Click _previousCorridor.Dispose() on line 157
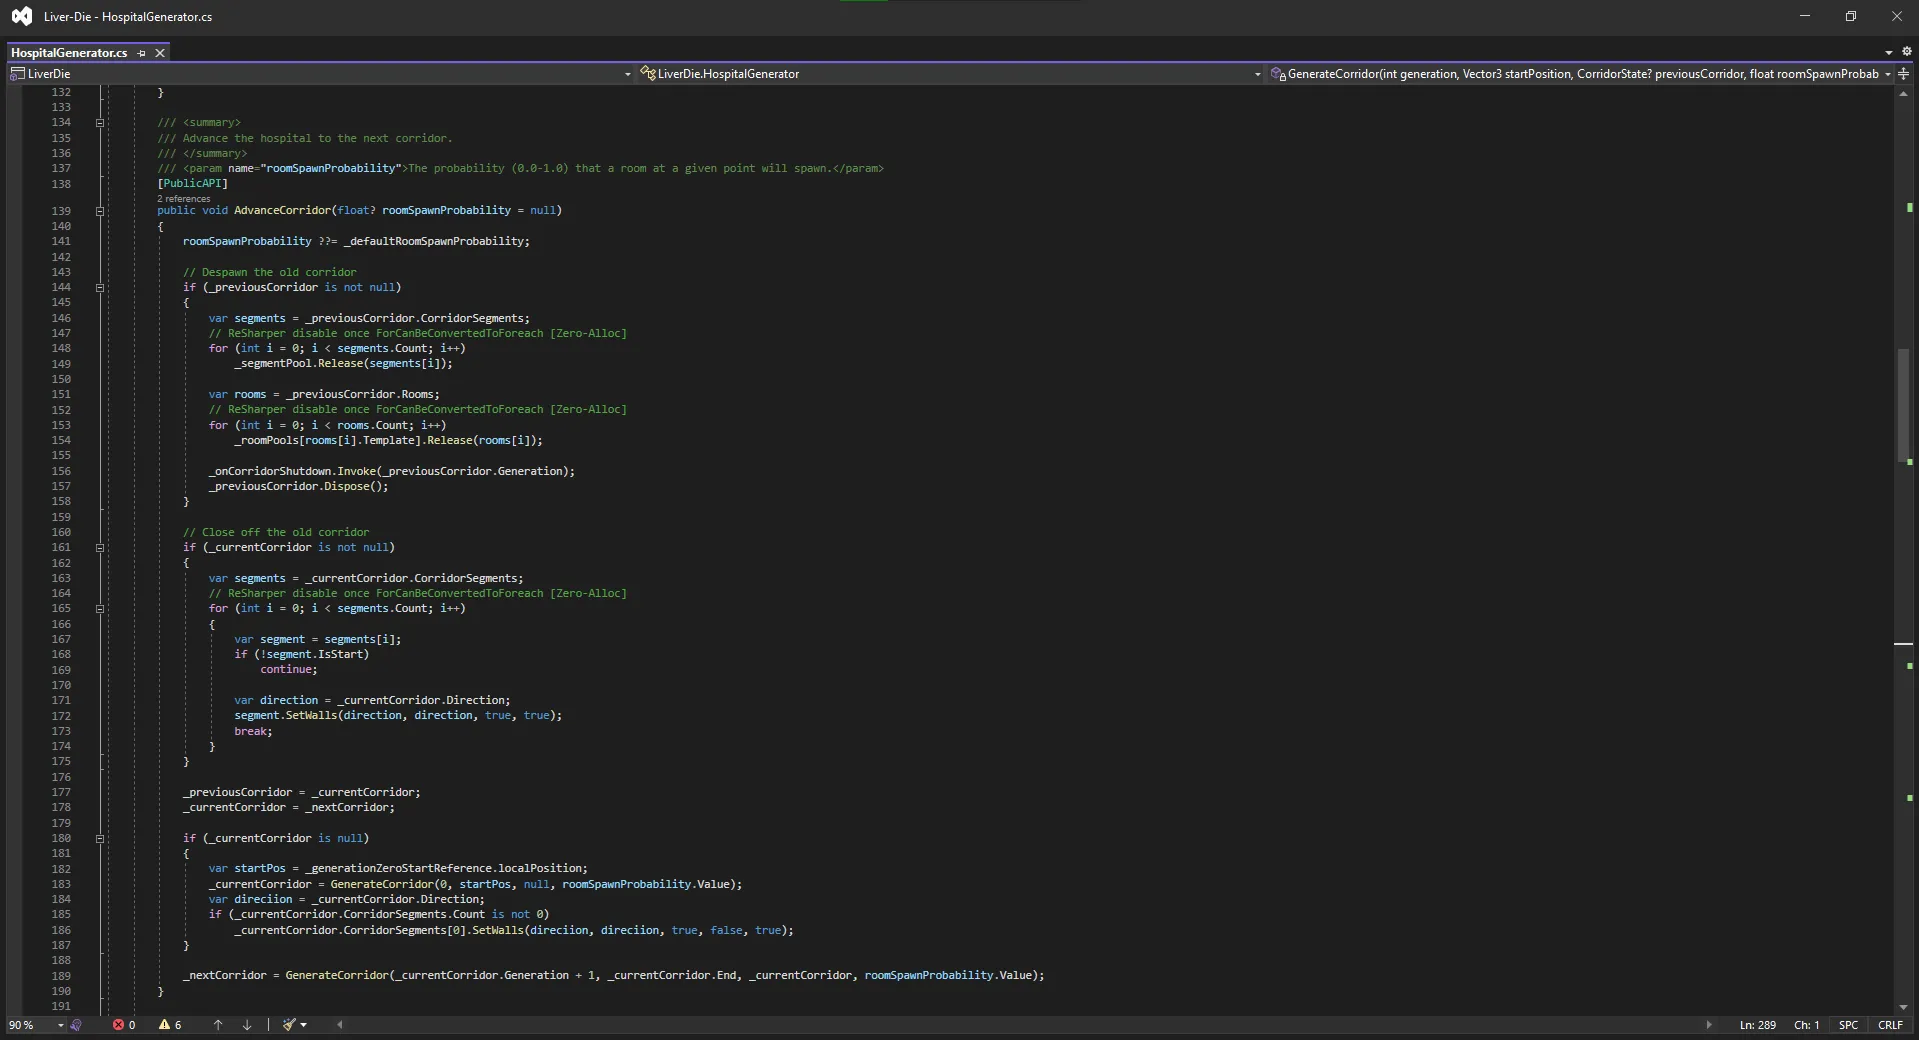This screenshot has width=1919, height=1040. pos(298,487)
